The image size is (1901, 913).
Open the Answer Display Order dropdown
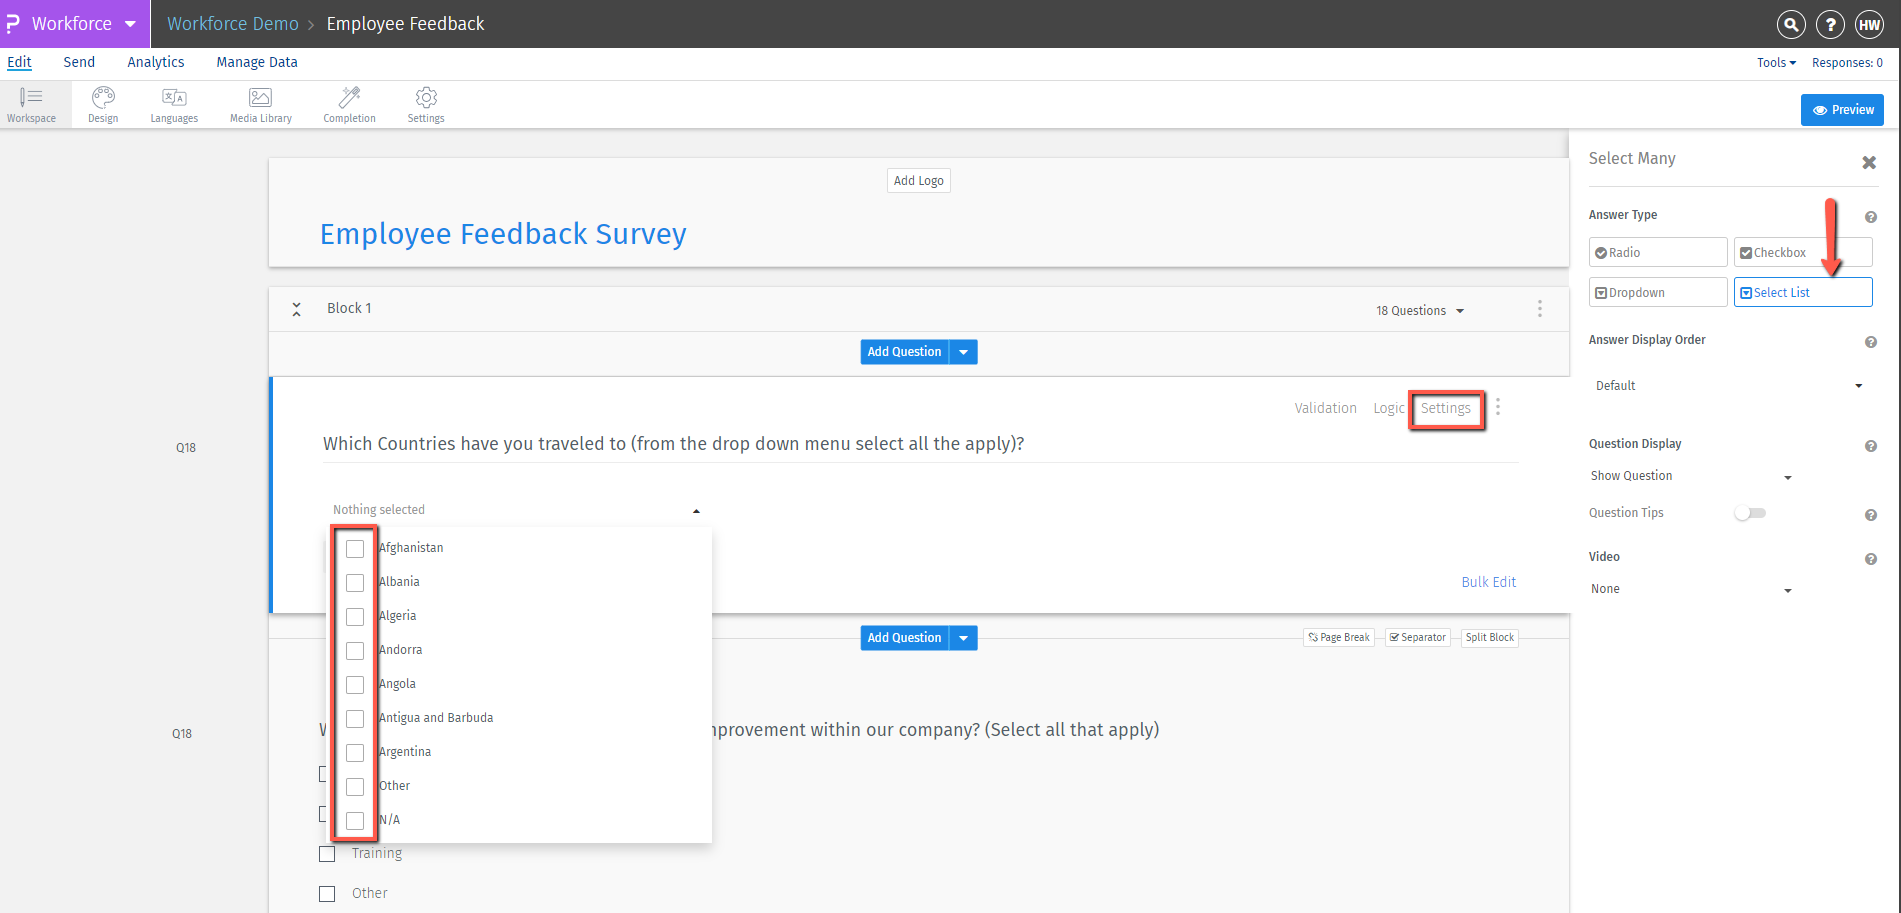coord(1731,385)
